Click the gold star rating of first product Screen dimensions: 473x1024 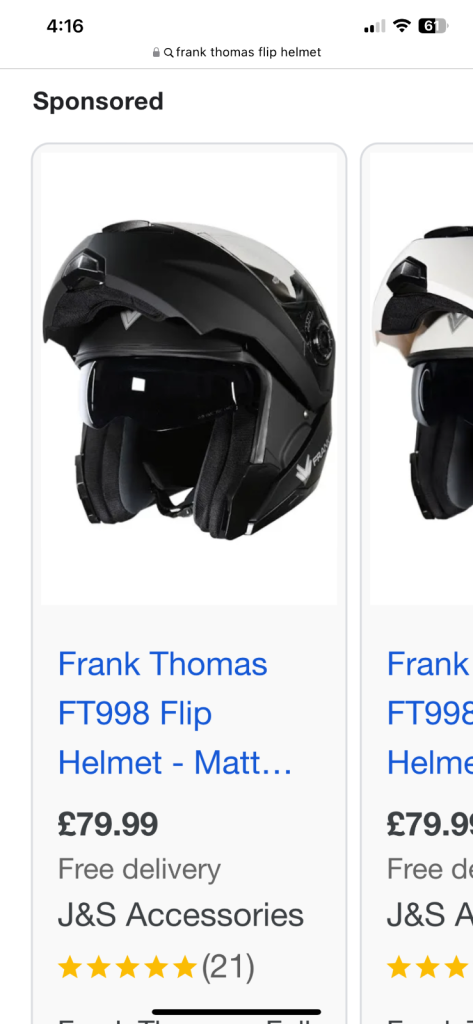pos(127,967)
